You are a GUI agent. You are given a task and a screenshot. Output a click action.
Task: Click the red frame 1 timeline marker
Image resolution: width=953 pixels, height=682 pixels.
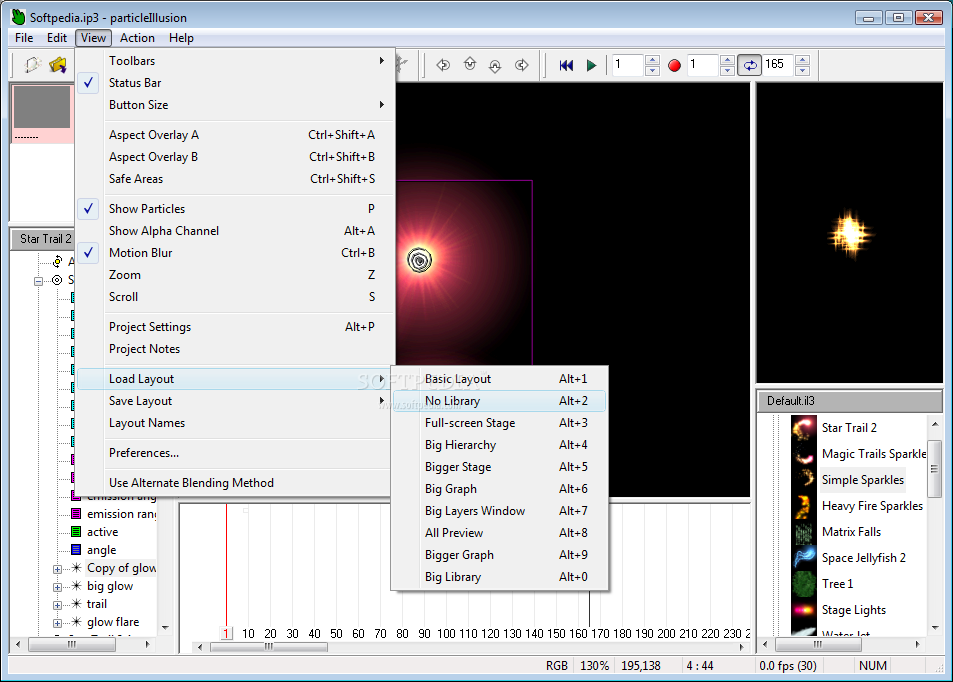(x=226, y=633)
